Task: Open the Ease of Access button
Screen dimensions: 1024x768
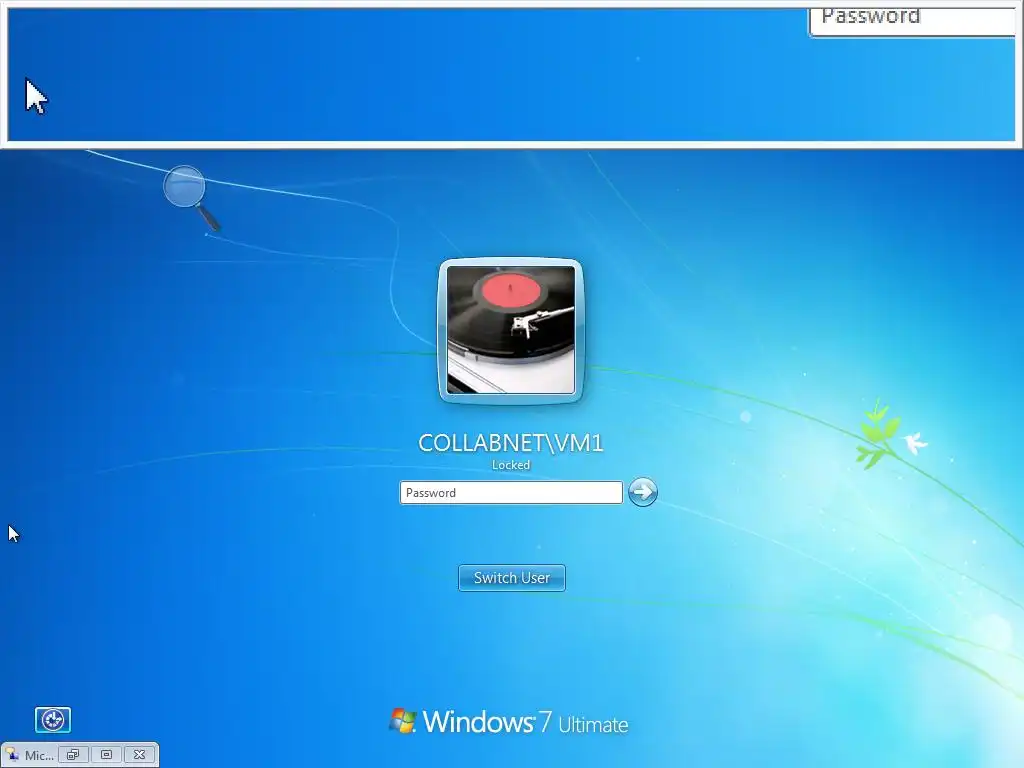Action: 53,720
